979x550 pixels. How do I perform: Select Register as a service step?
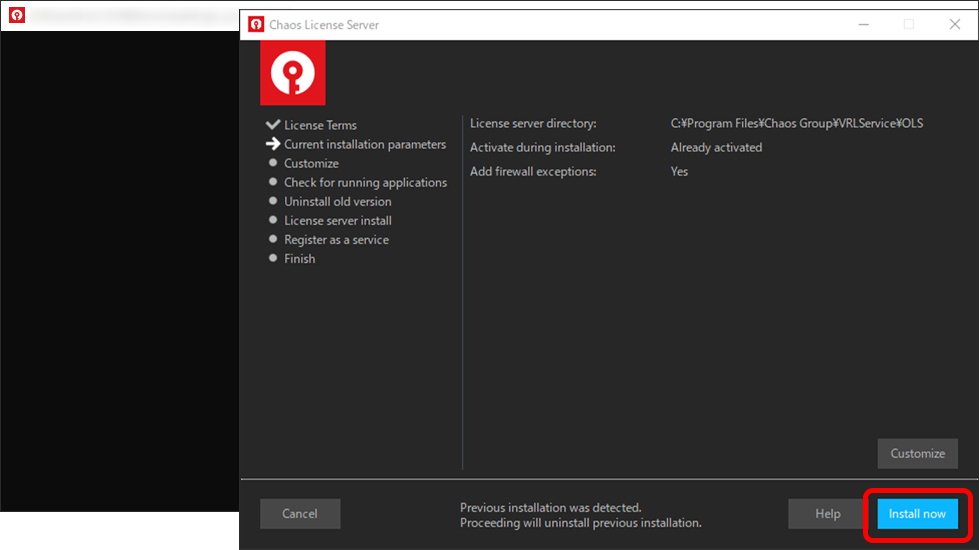coord(336,240)
